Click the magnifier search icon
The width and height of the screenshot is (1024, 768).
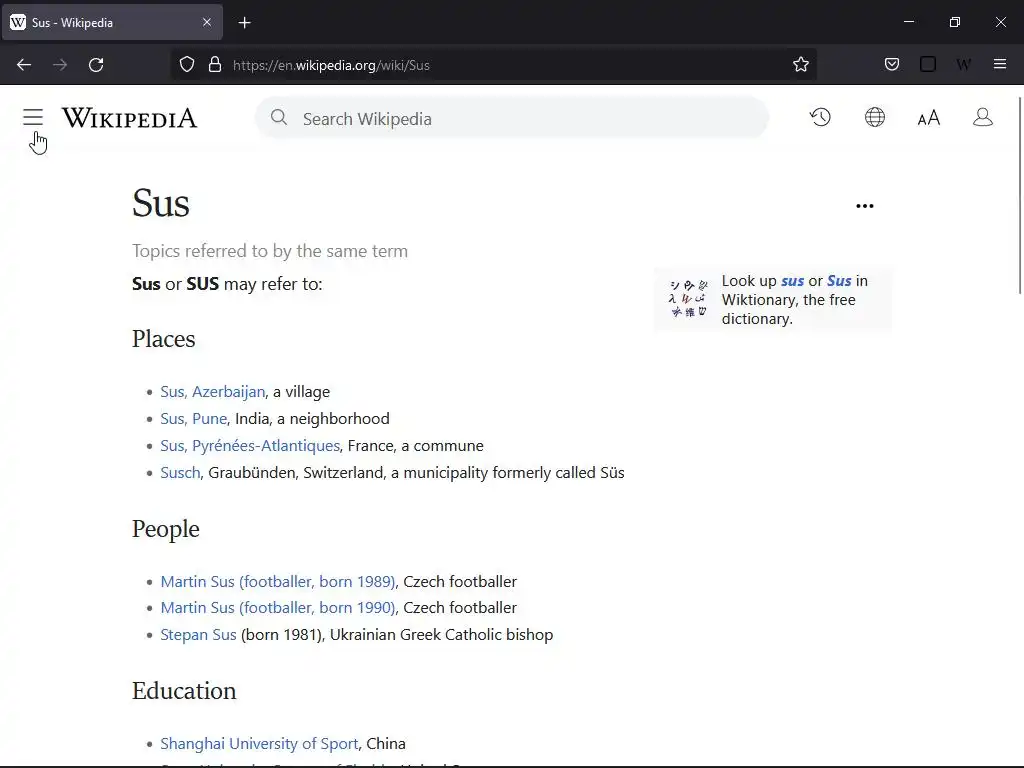pyautogui.click(x=279, y=118)
